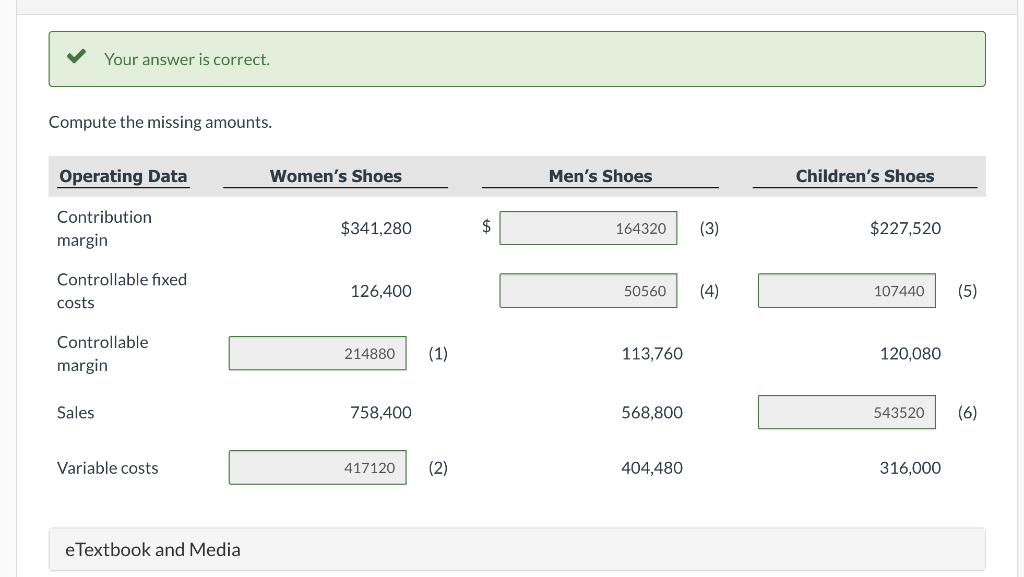
Task: Click the 'Compute the missing amounts' instruction
Action: click(160, 122)
